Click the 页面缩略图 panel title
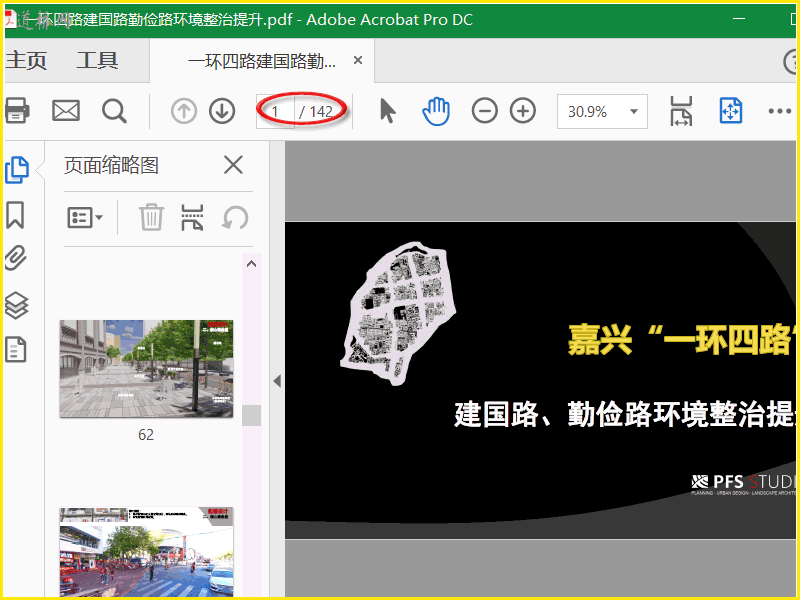This screenshot has width=800, height=600. [111, 165]
